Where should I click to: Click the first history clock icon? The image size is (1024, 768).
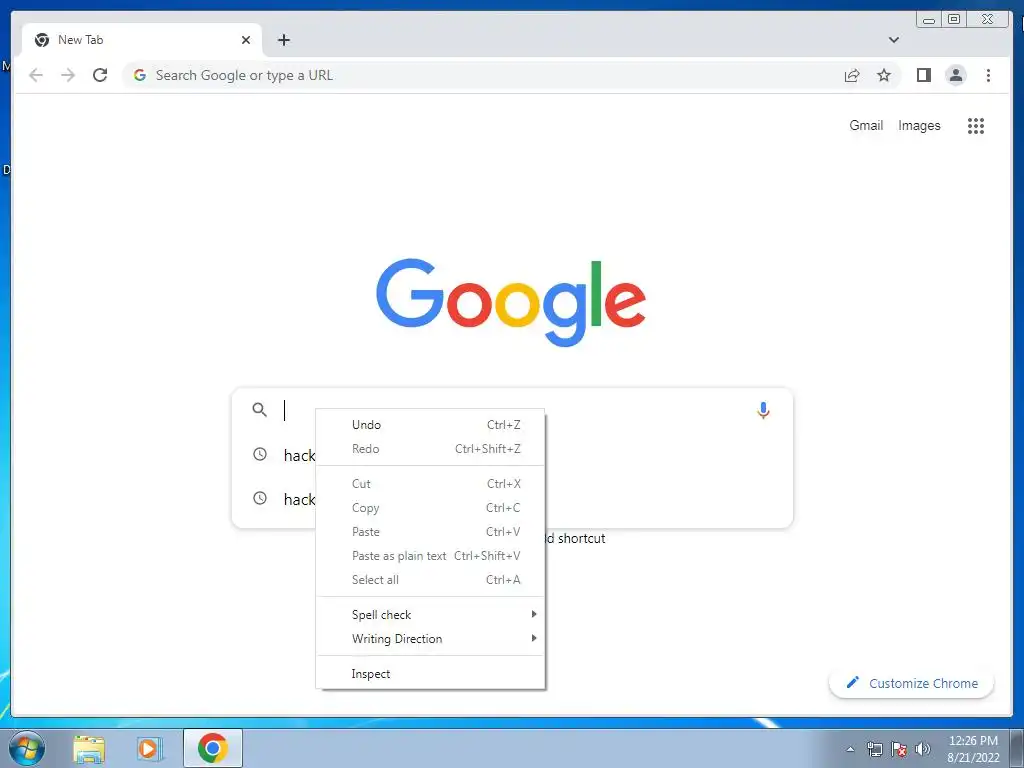pos(260,454)
